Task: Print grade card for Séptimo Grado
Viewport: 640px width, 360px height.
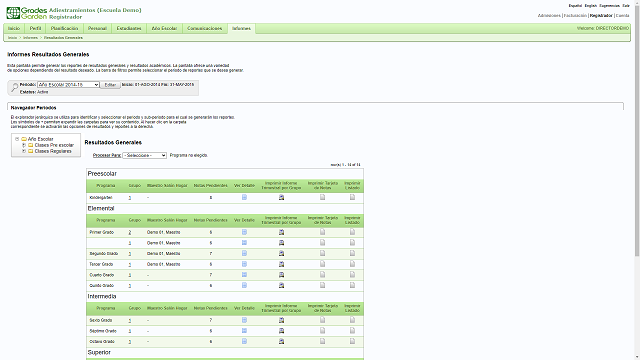Action: tap(322, 331)
